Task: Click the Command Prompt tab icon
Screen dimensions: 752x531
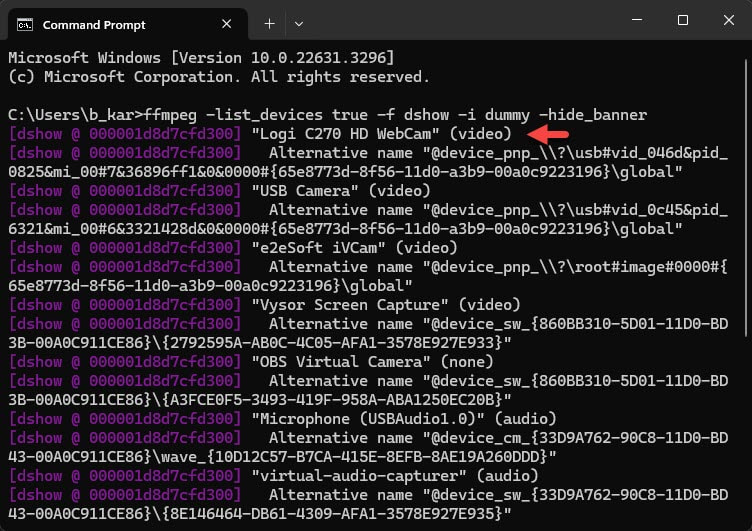Action: [24, 24]
